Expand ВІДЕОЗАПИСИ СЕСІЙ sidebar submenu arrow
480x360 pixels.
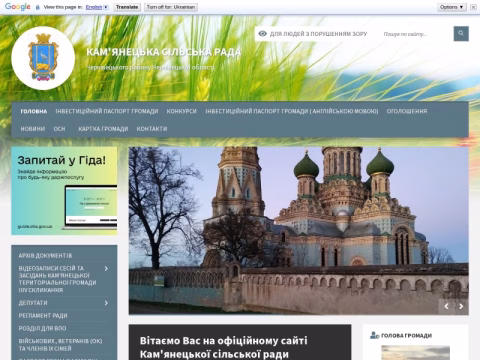tap(106, 268)
